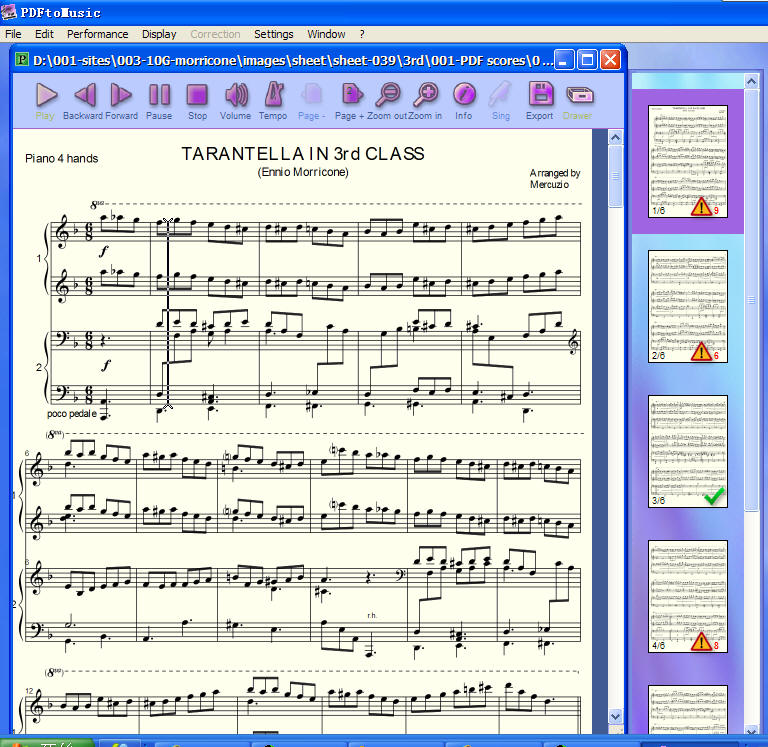
Task: Open the File menu
Action: click(13, 34)
